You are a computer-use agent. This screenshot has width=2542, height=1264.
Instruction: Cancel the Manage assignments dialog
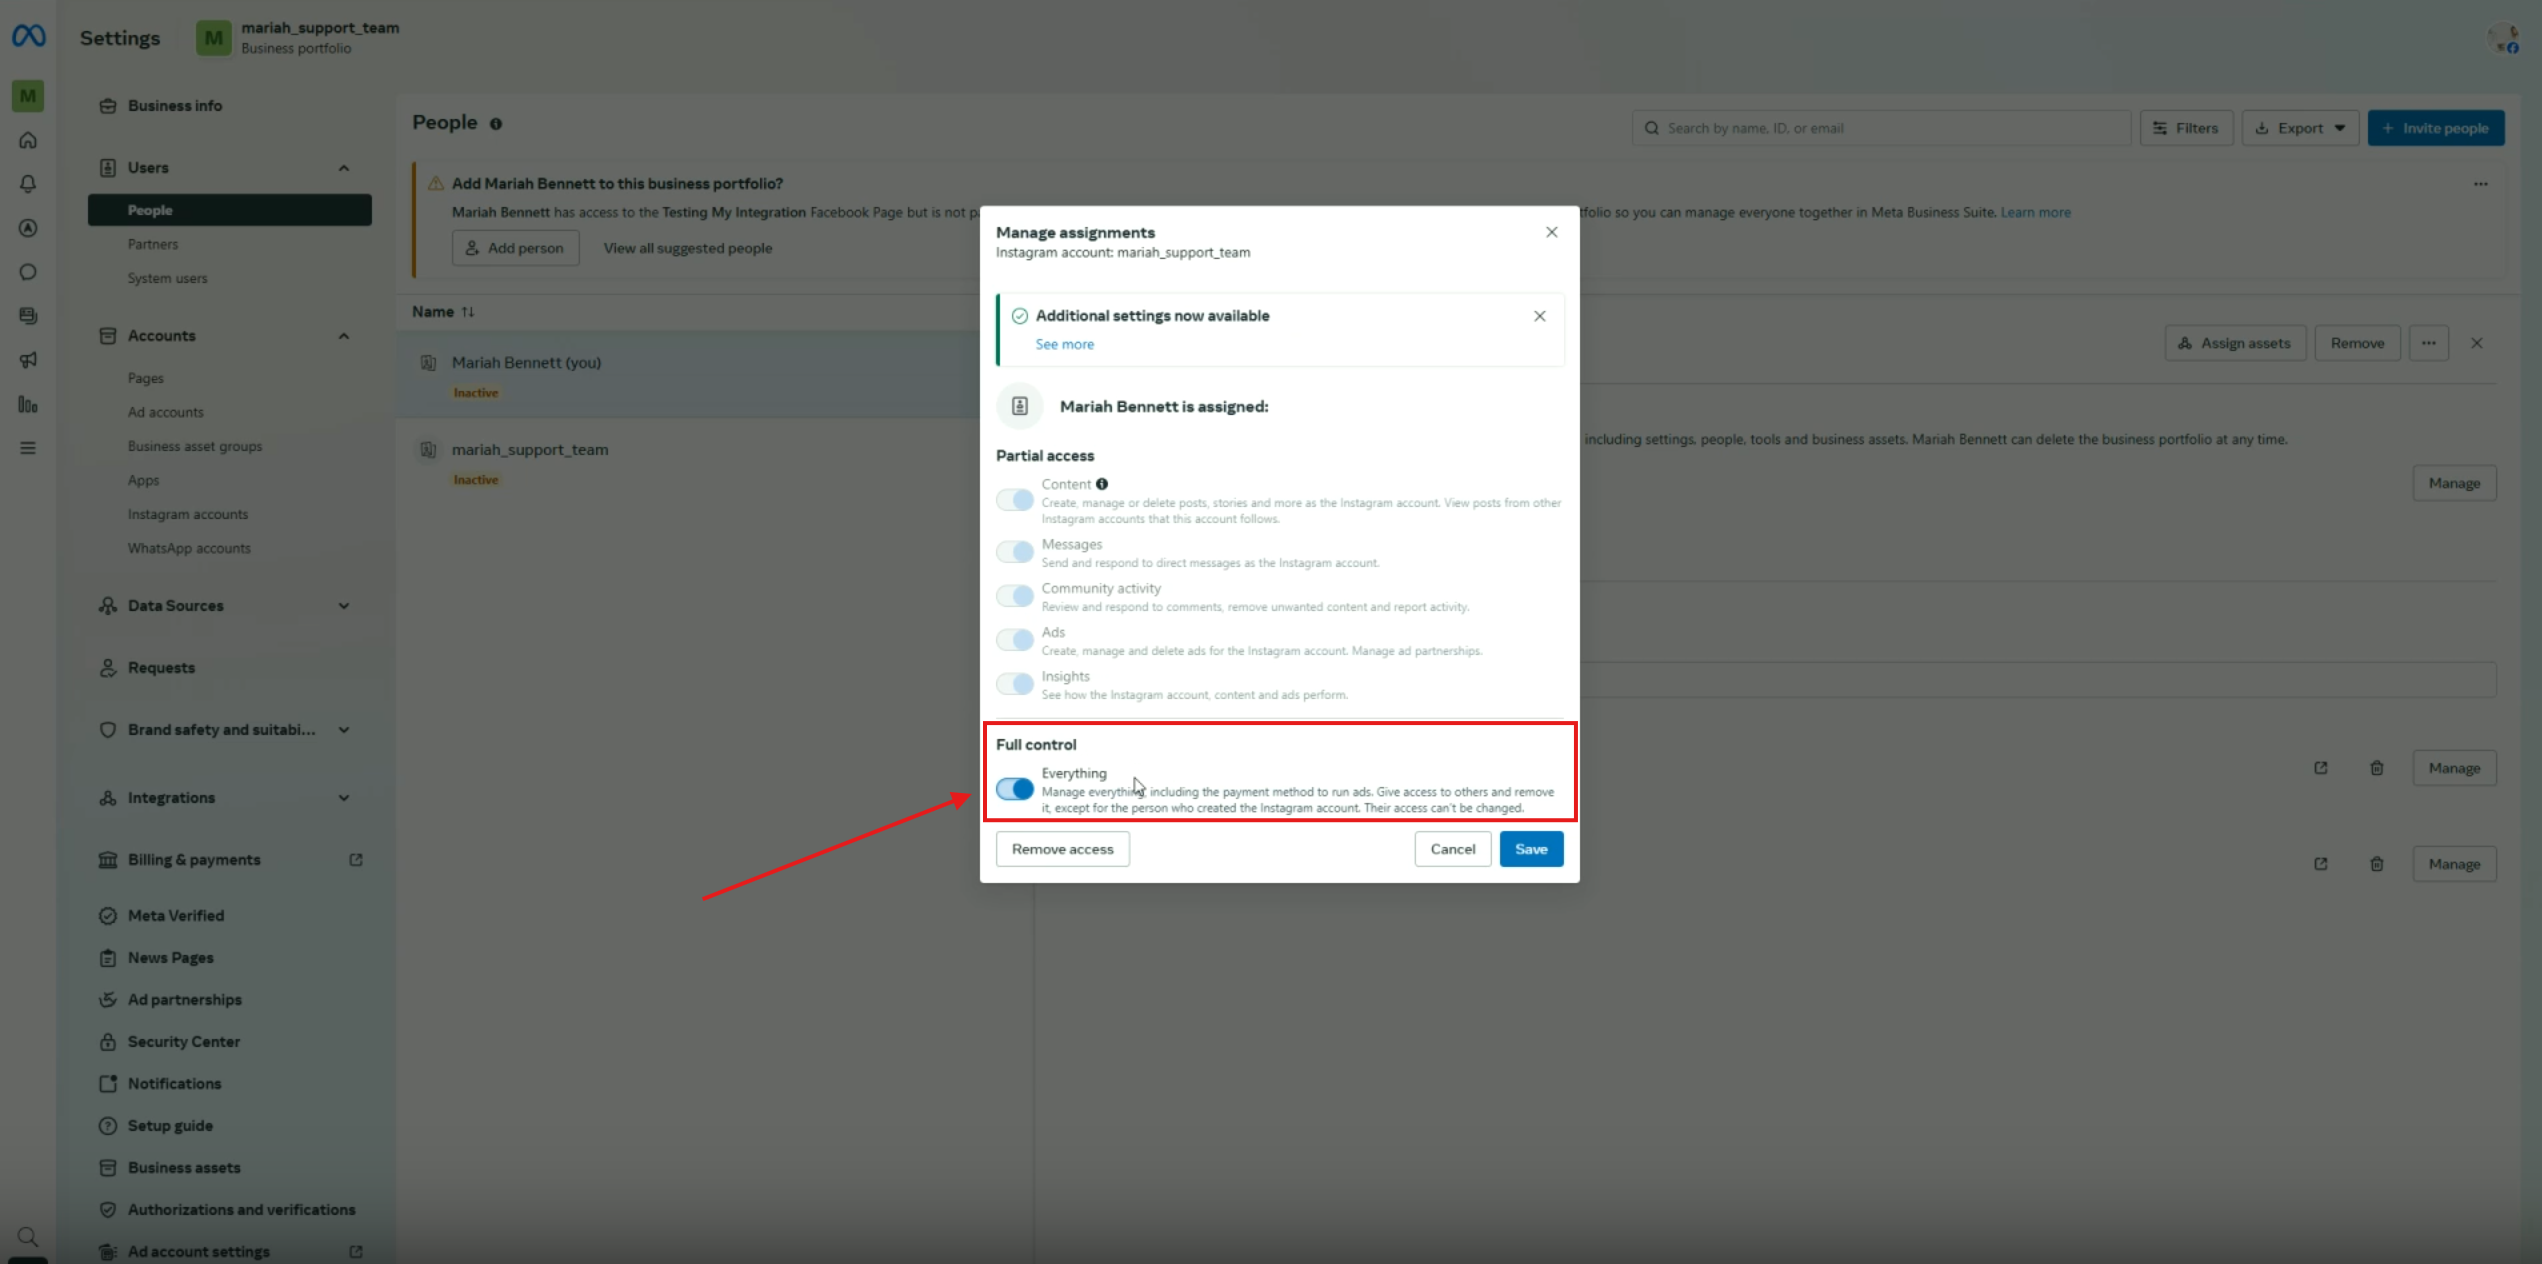[1452, 849]
